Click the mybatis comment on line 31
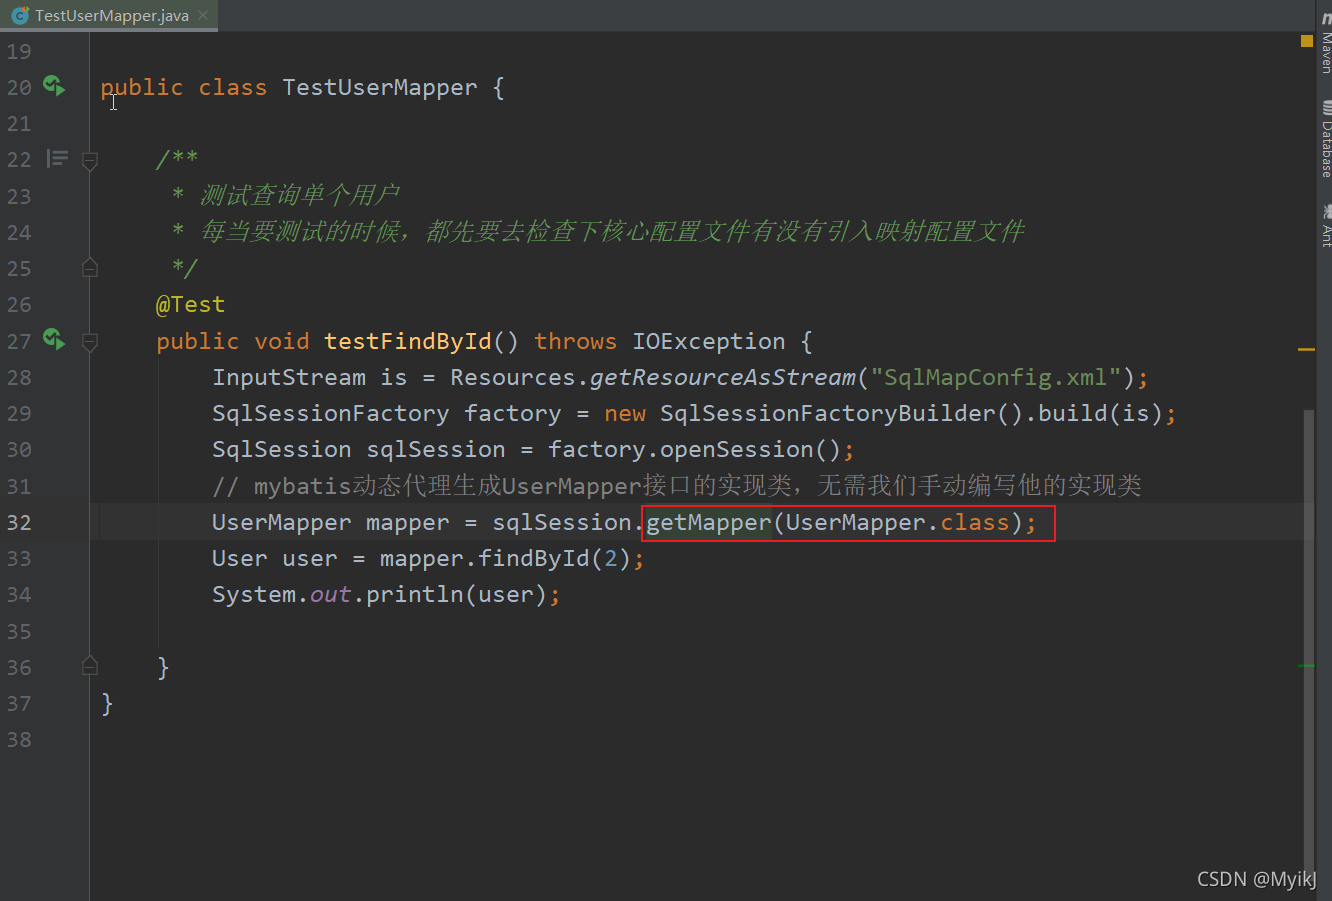1332x901 pixels. (677, 486)
